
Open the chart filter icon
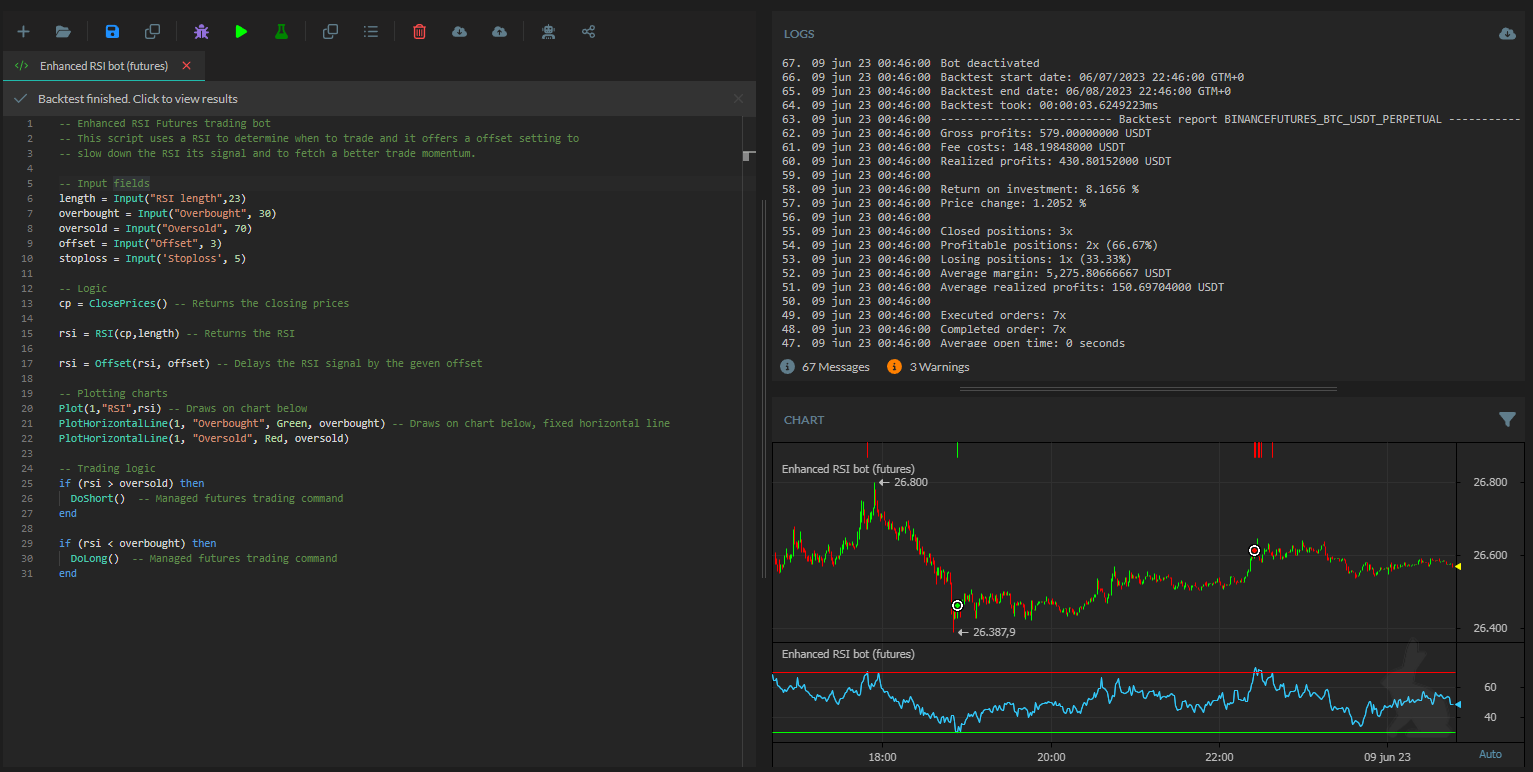click(1508, 420)
